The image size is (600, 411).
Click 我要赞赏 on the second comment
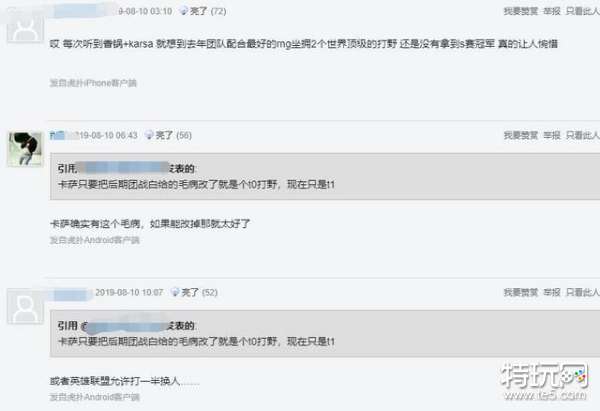point(521,135)
